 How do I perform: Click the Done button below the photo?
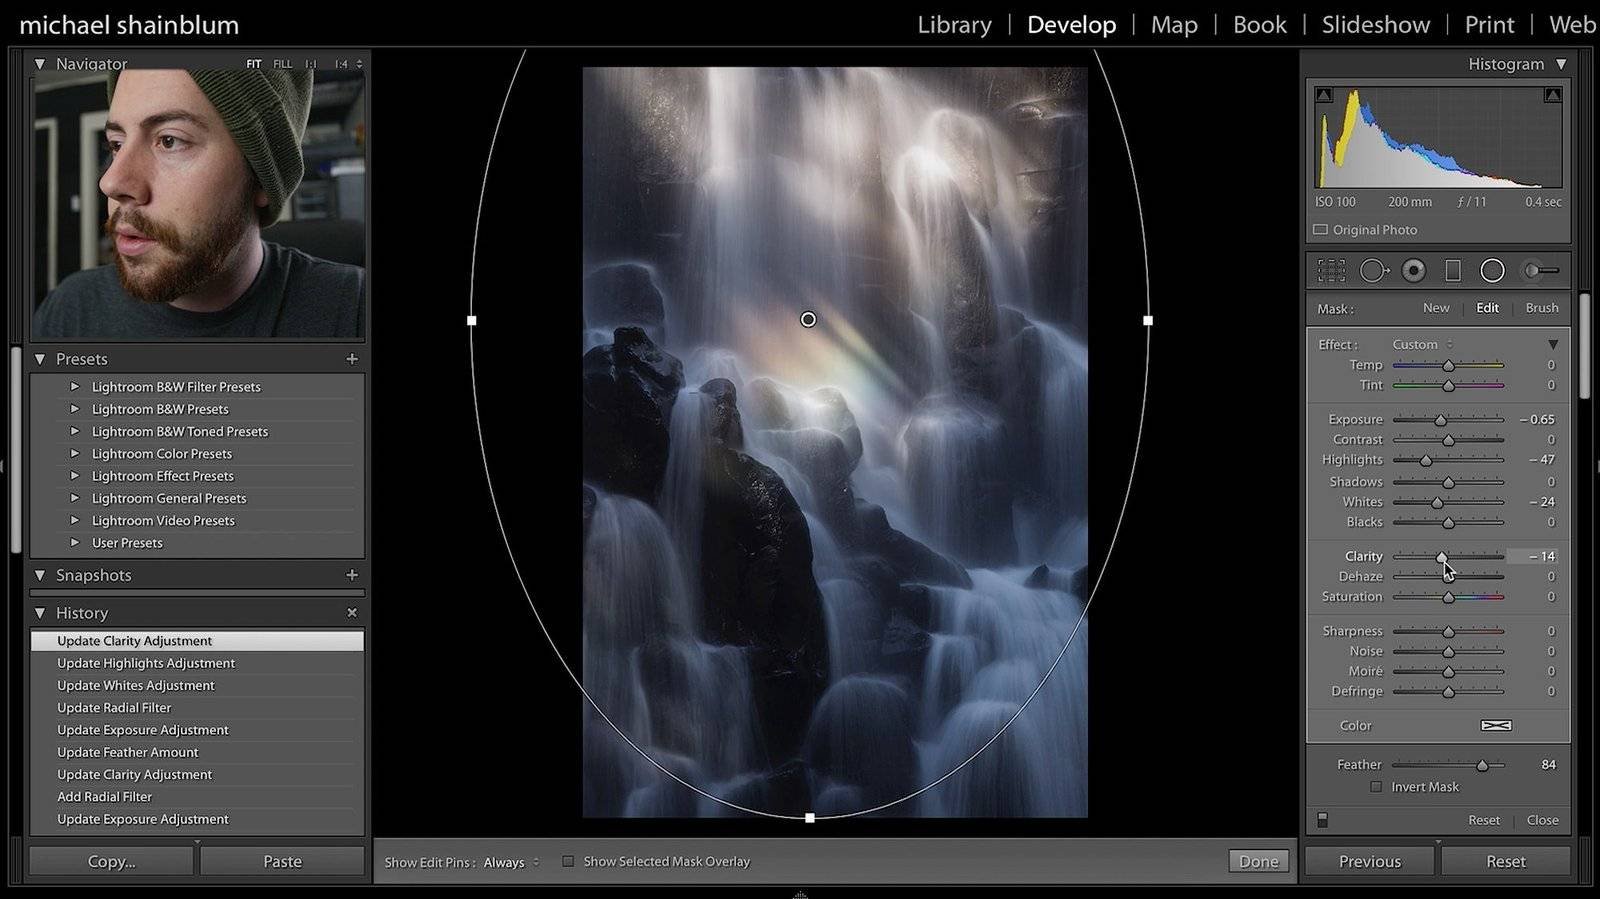click(x=1258, y=861)
